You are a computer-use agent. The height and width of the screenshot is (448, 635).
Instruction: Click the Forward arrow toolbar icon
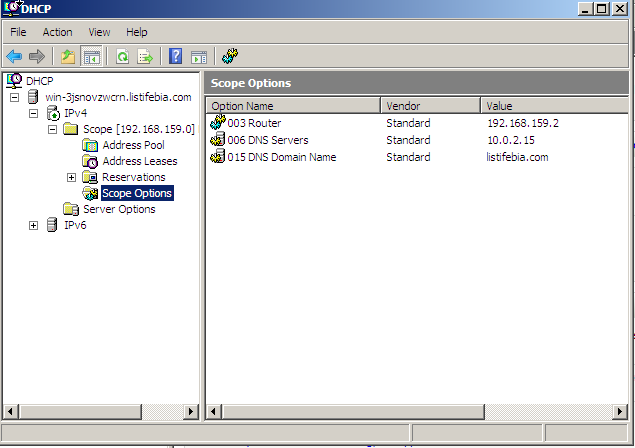point(36,56)
